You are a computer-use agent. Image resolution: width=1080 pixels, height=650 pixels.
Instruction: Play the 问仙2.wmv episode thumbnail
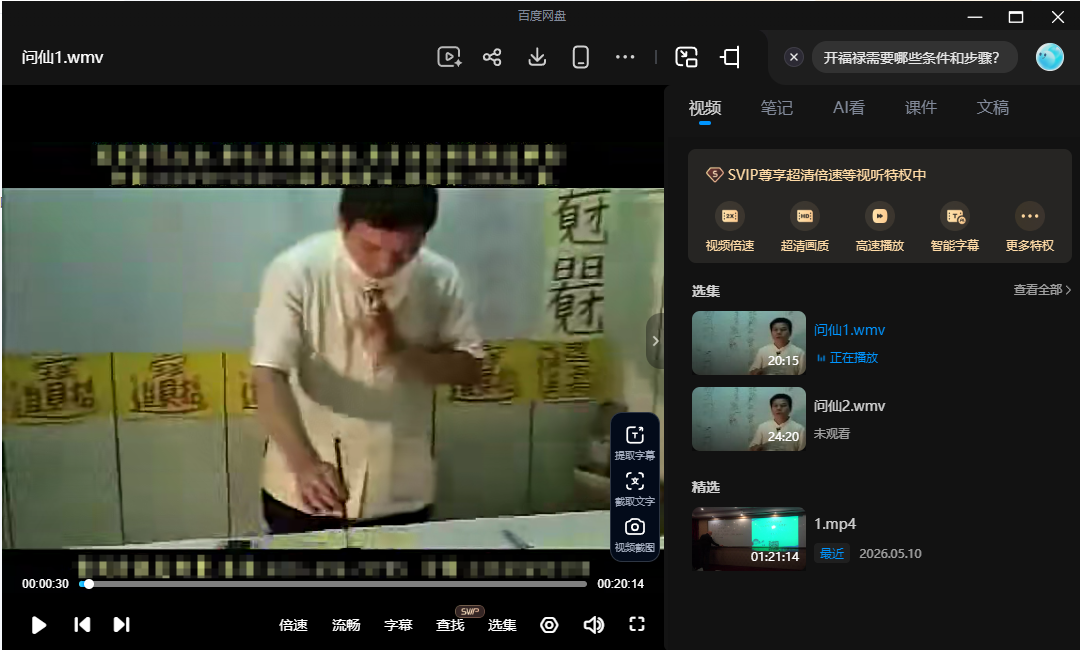click(749, 419)
